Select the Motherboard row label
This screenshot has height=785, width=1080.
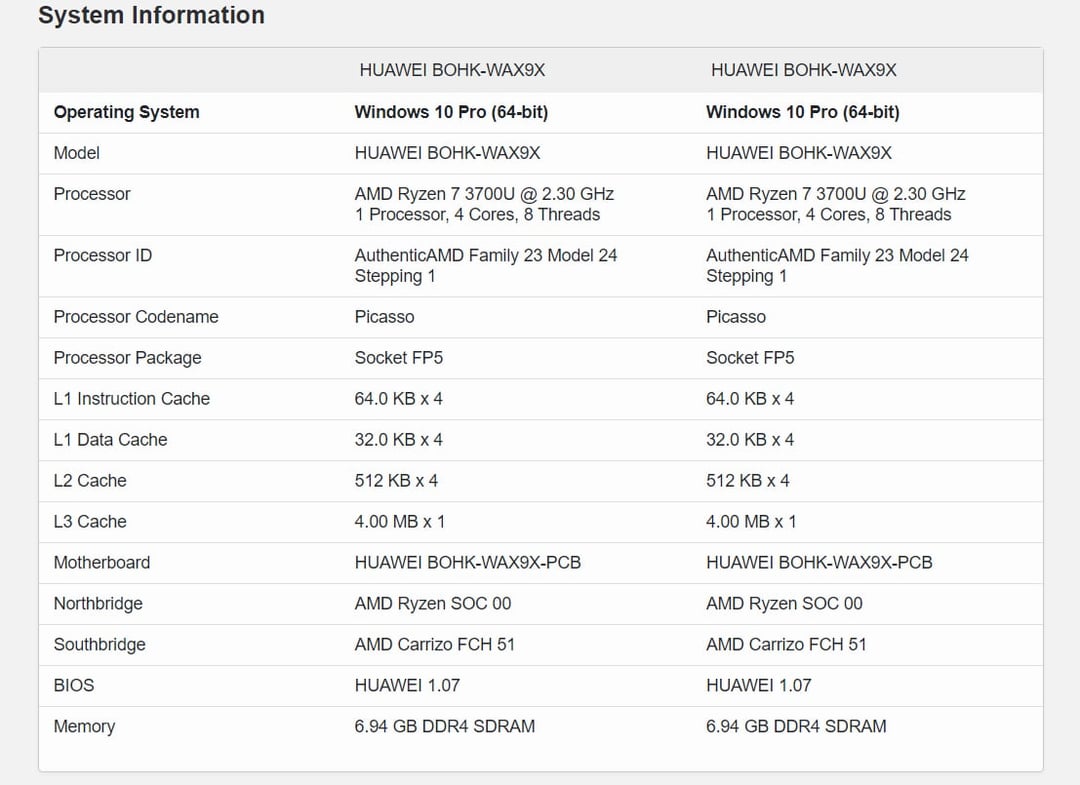[x=102, y=563]
